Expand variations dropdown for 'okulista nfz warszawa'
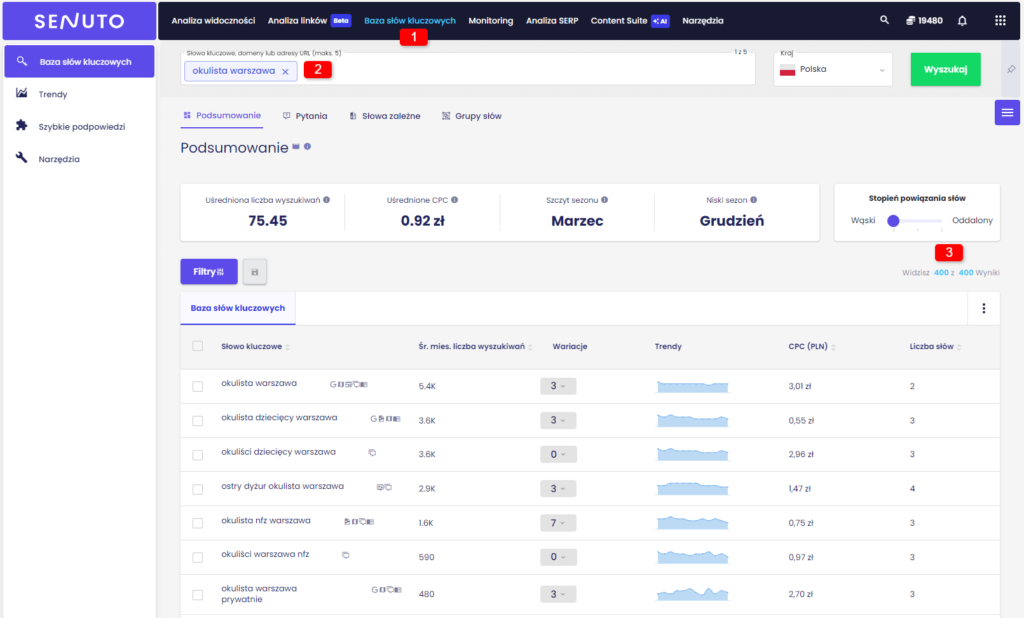The width and height of the screenshot is (1024, 618). [557, 523]
